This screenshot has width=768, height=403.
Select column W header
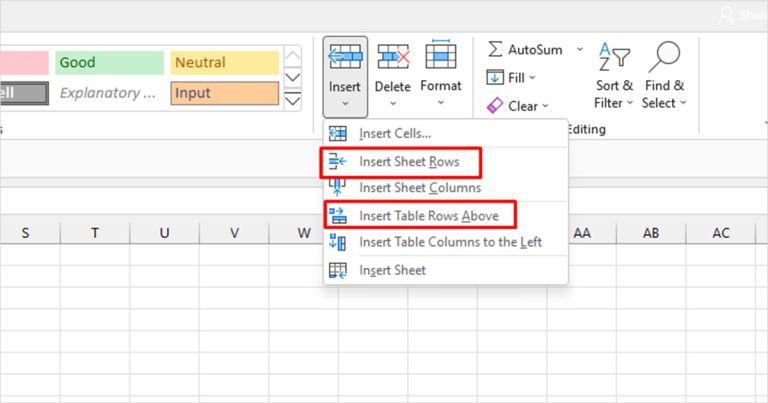coord(304,233)
